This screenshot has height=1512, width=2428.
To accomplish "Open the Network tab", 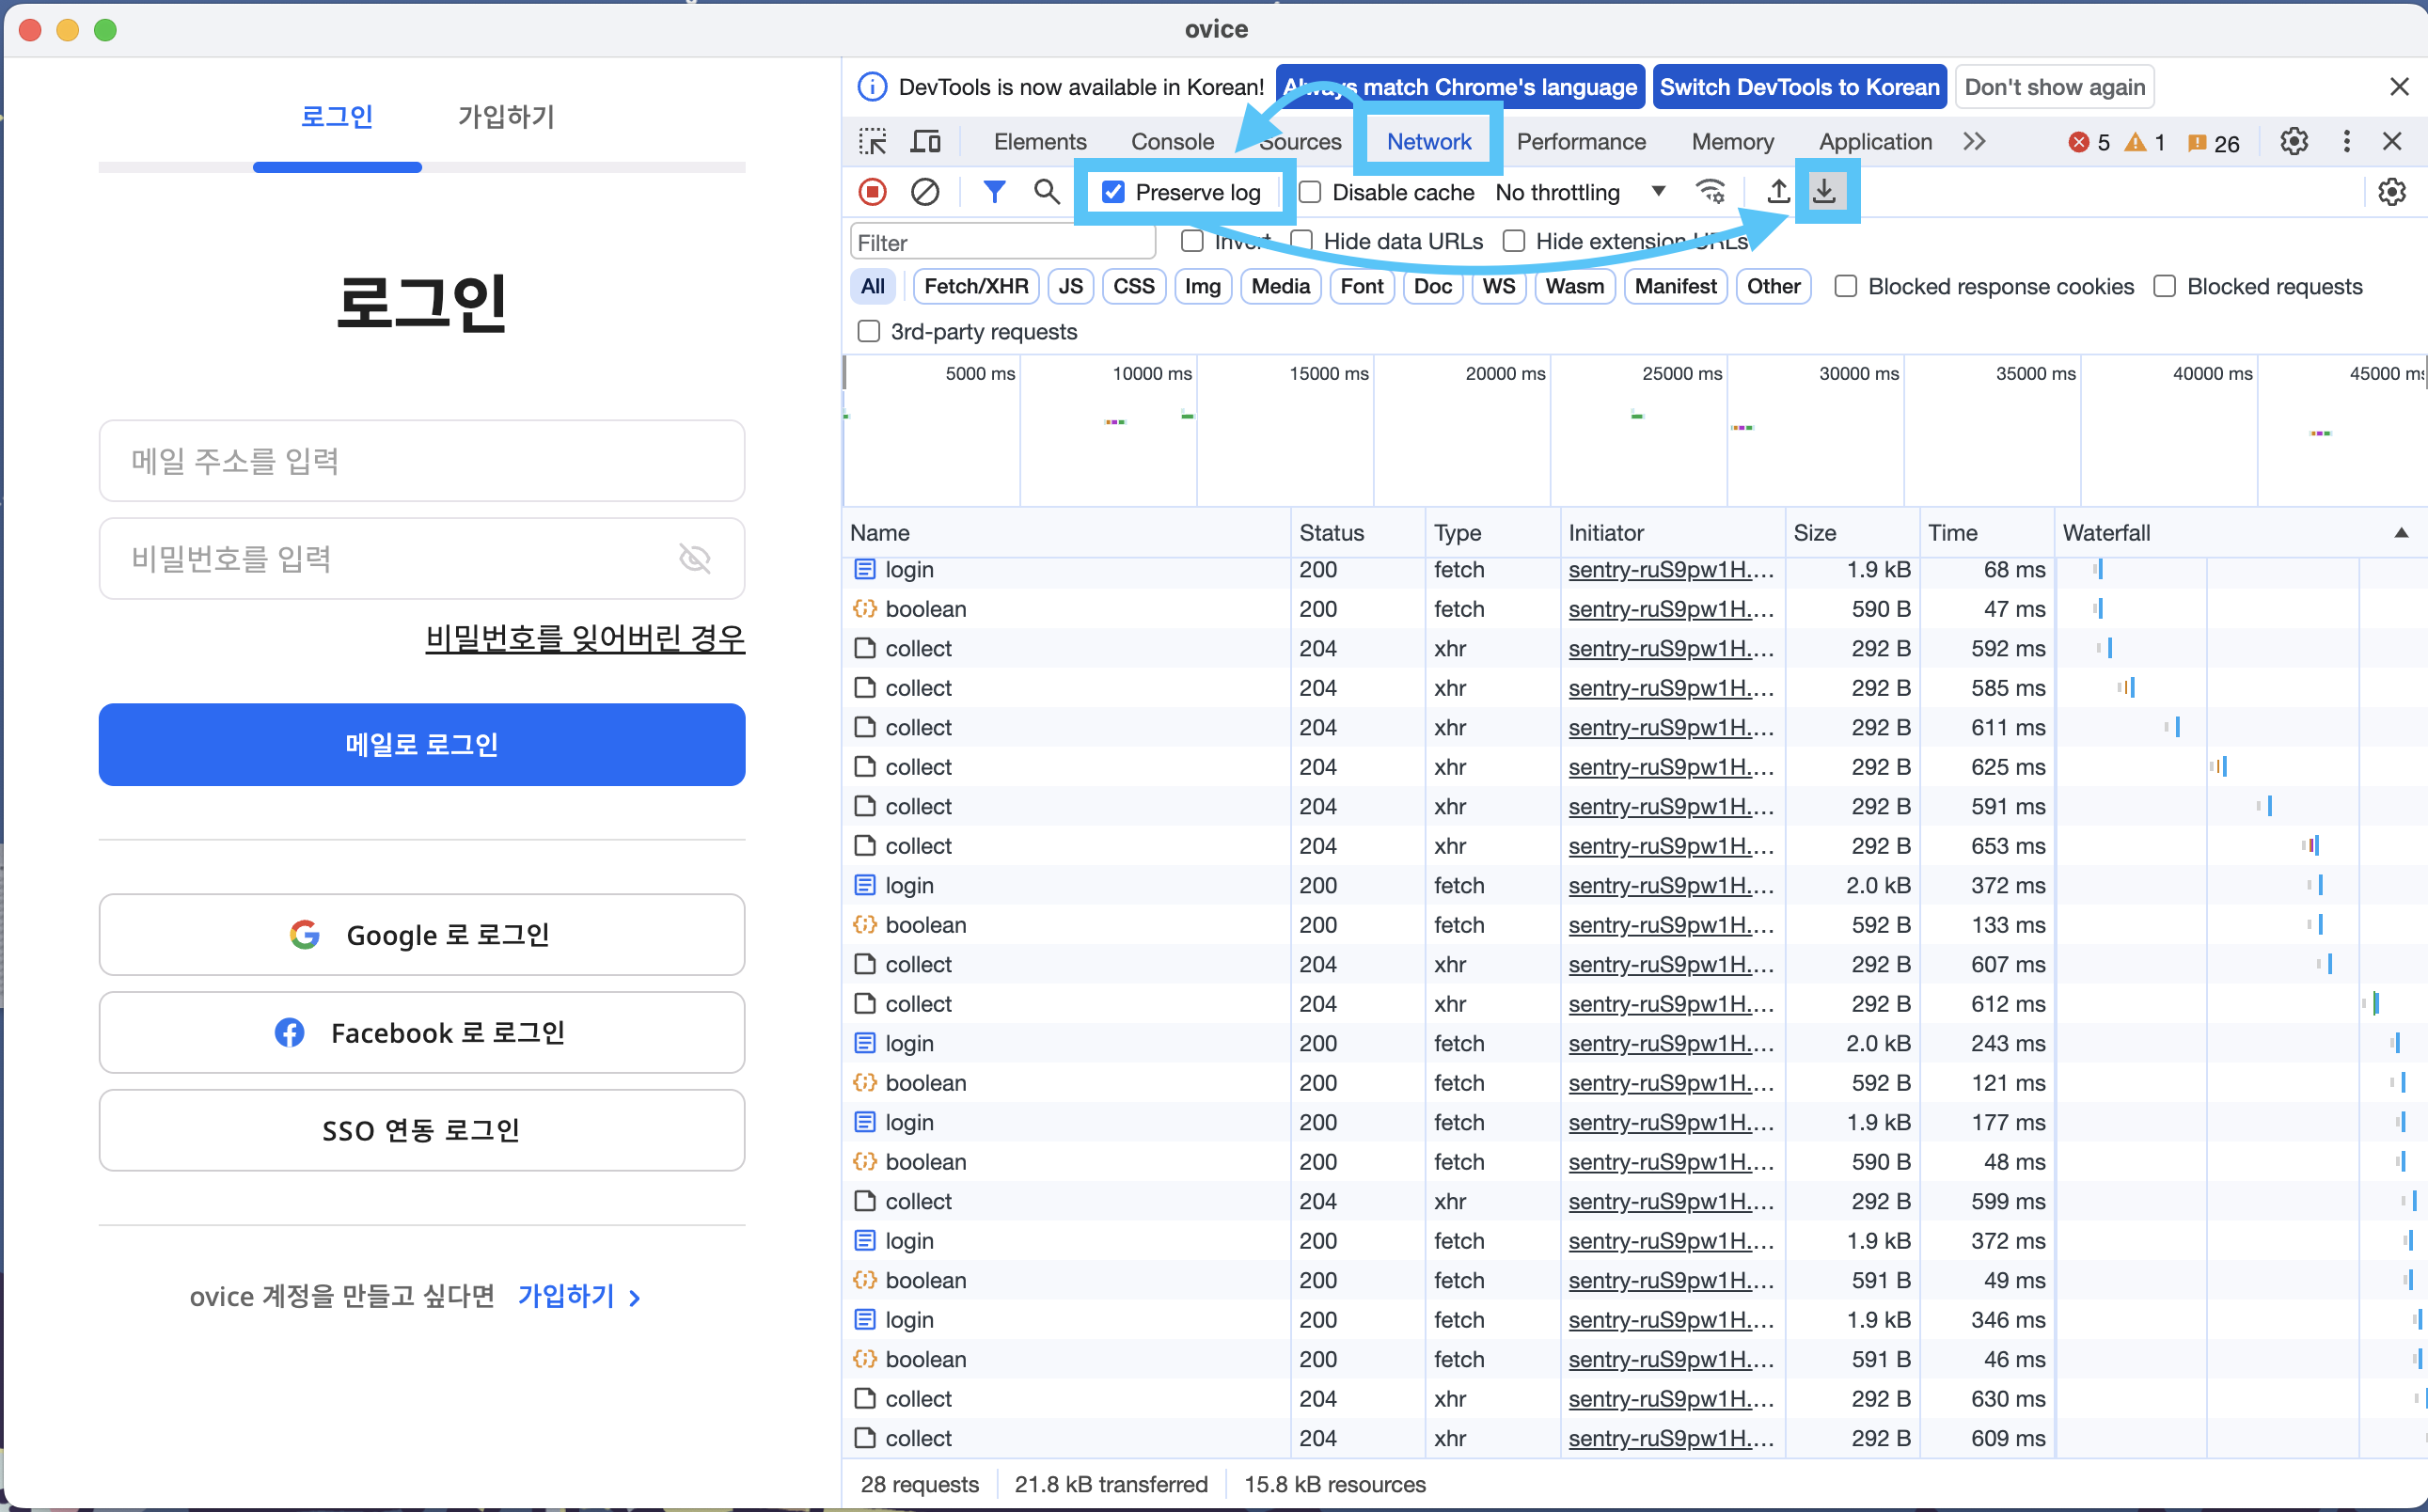I will (x=1429, y=142).
